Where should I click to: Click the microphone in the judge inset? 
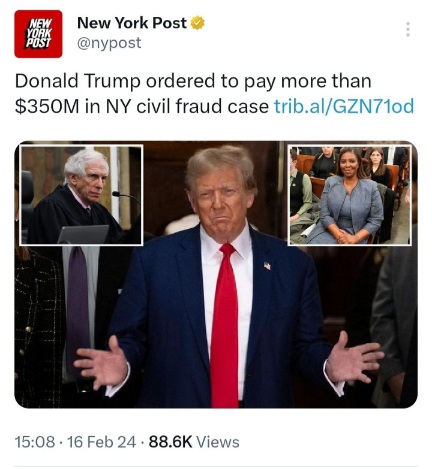126,197
